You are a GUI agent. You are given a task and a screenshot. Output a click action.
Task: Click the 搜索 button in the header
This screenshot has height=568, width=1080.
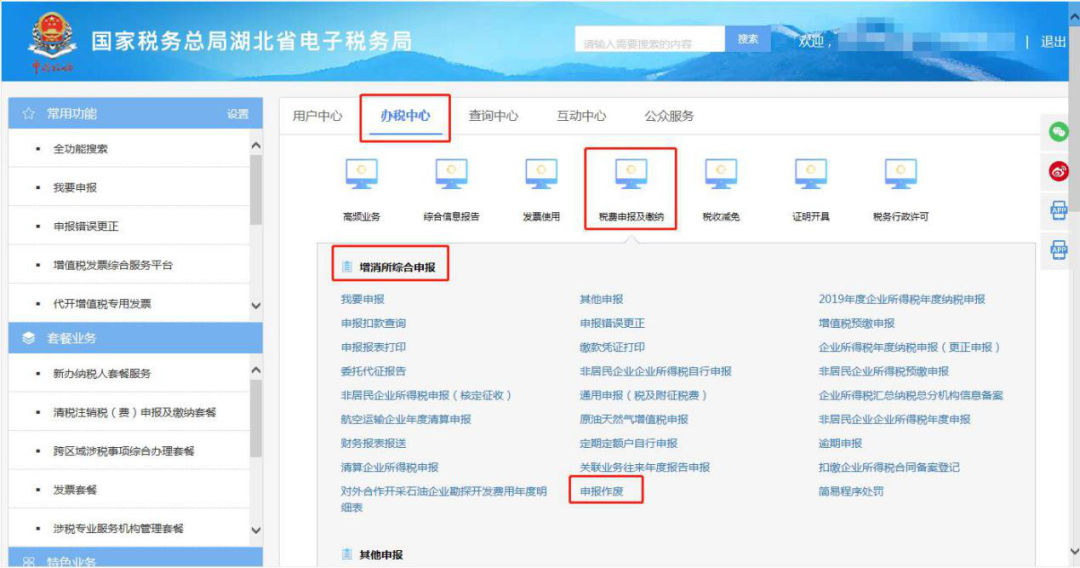click(748, 39)
